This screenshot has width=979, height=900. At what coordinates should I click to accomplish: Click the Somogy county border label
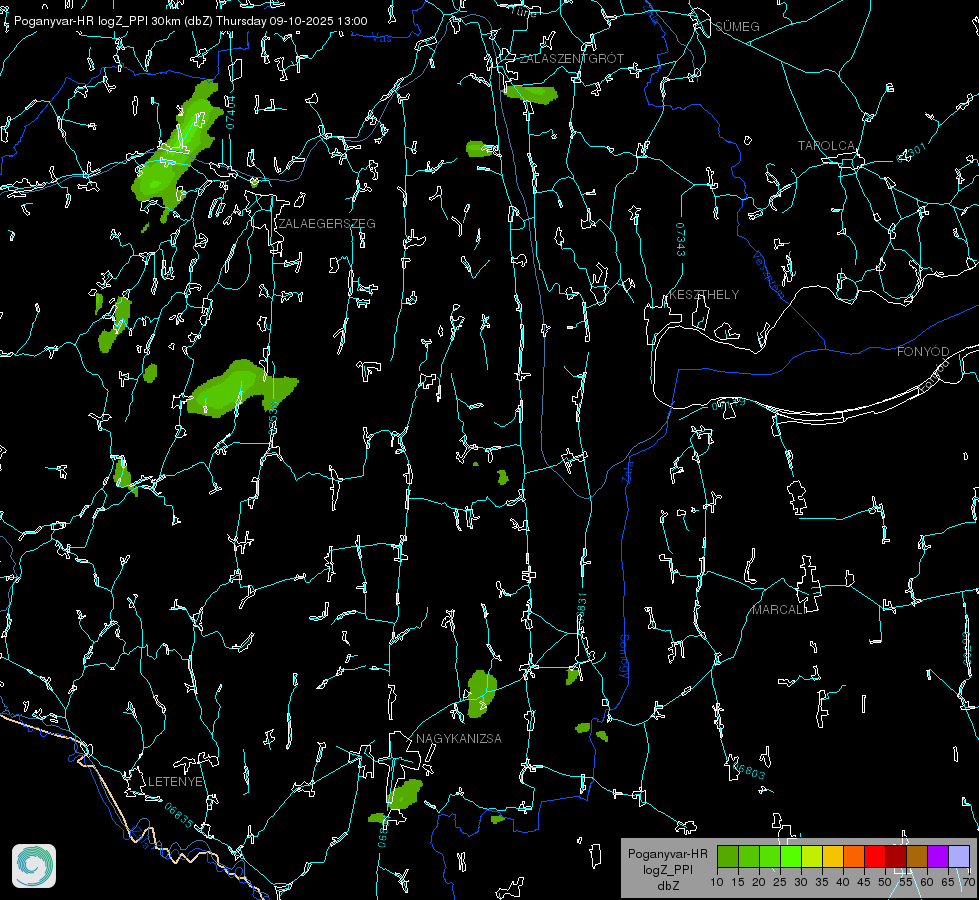(x=624, y=656)
